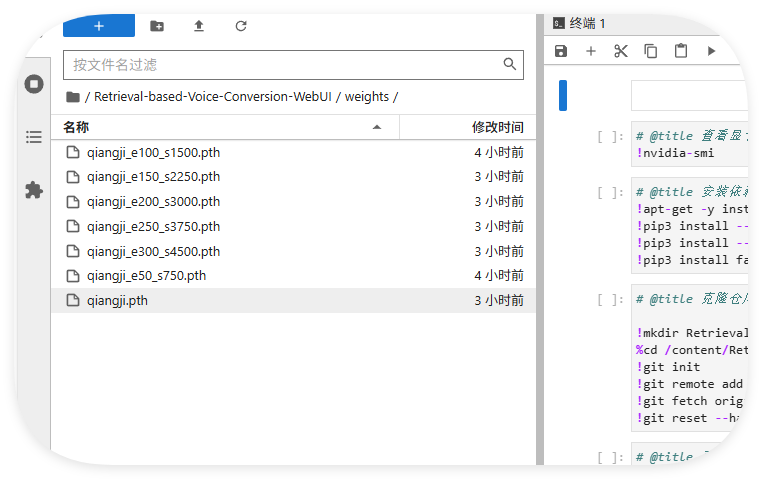Viewport: 762px width, 479px height.
Task: Go to root folder via breadcrumb icon
Action: (x=72, y=97)
